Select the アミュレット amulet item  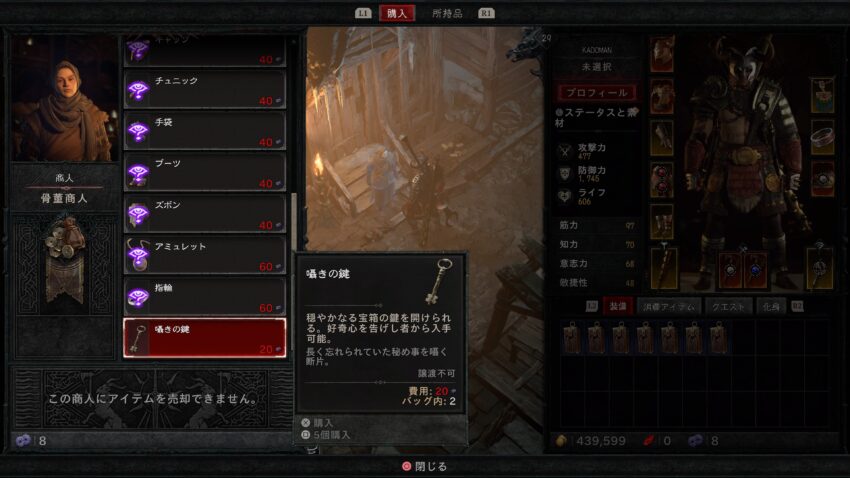205,255
